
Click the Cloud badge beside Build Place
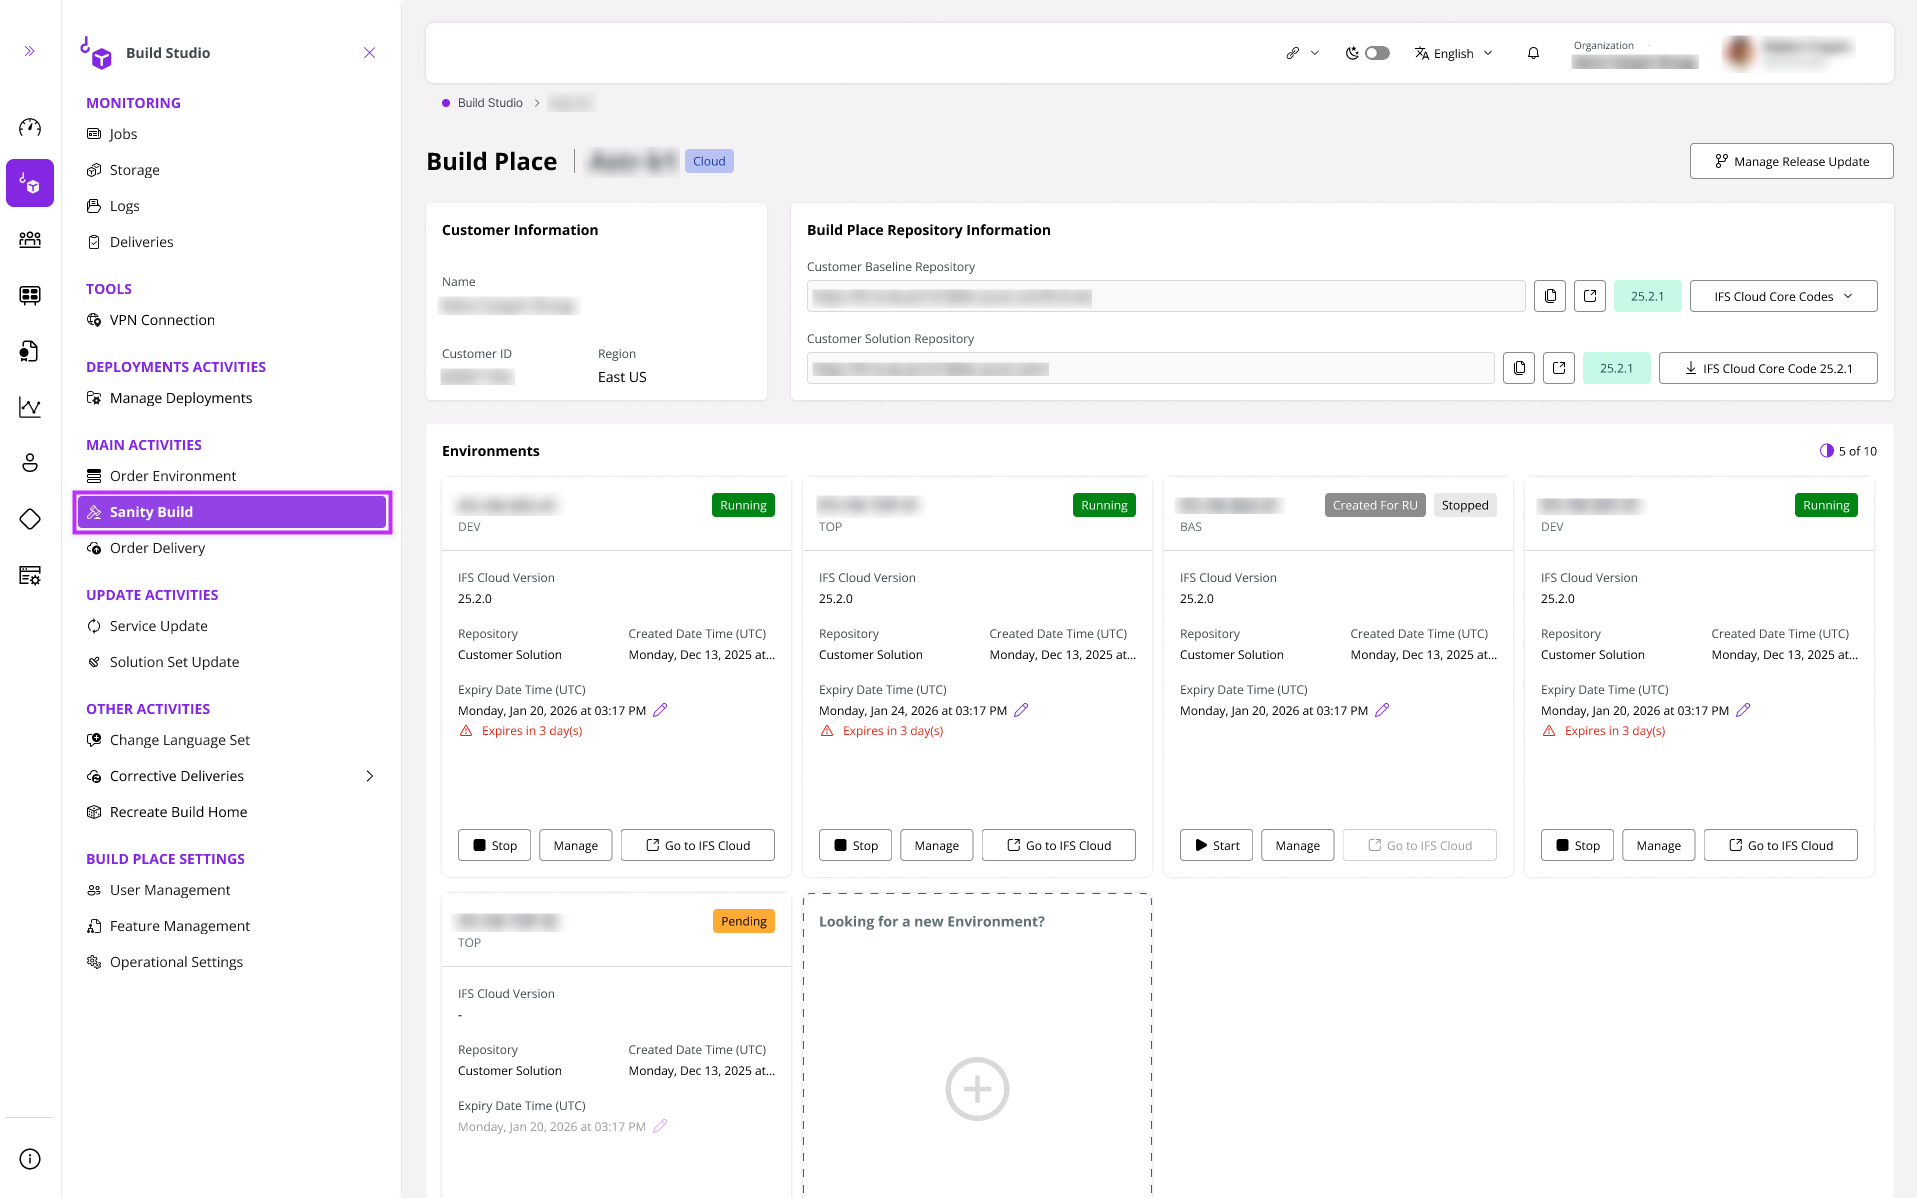pyautogui.click(x=709, y=161)
